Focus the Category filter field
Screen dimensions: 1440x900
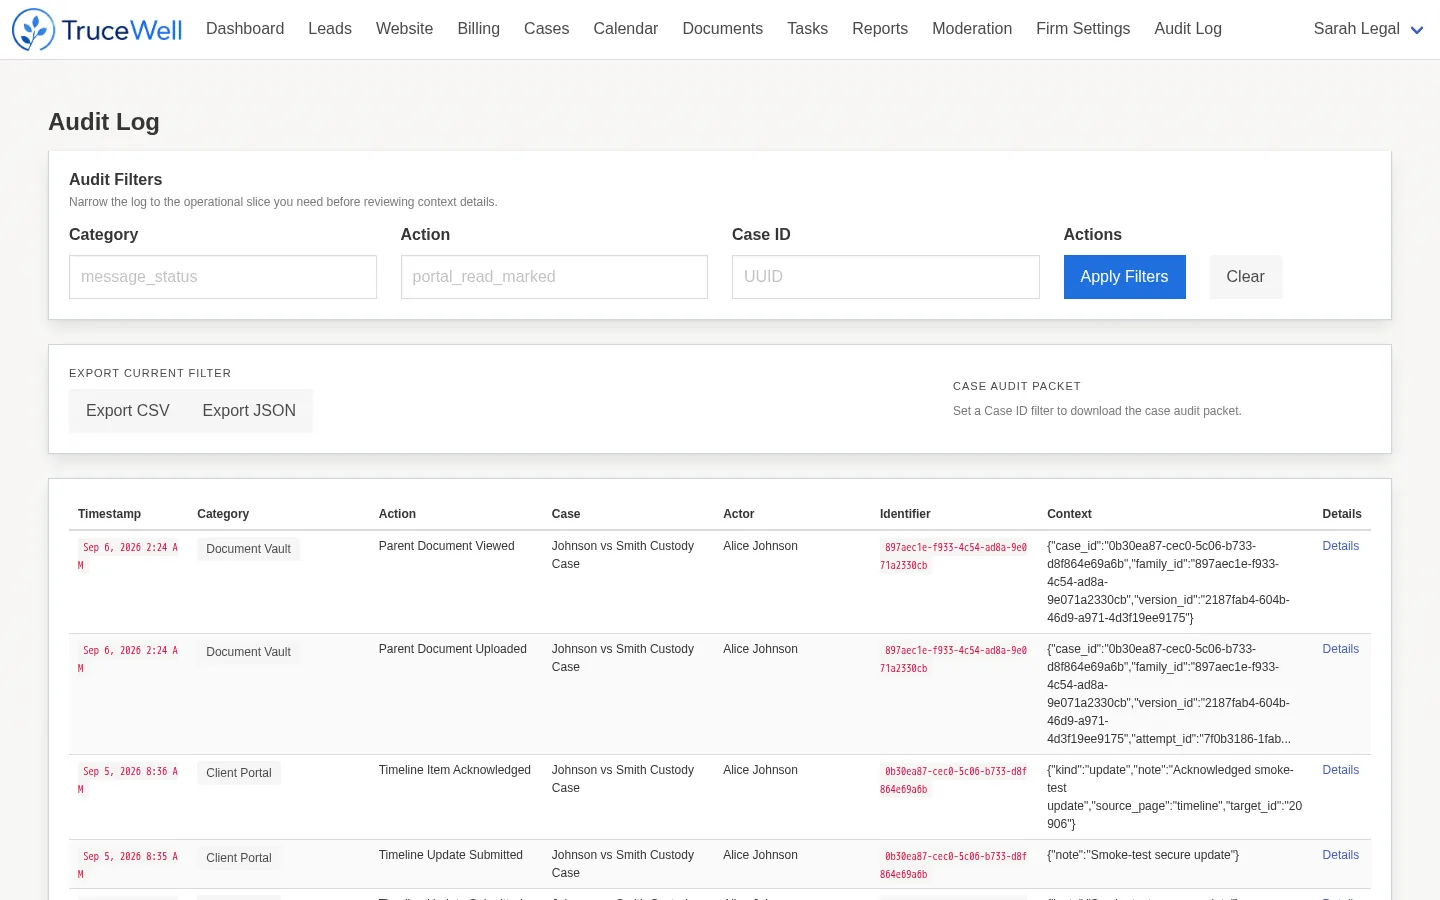point(223,277)
